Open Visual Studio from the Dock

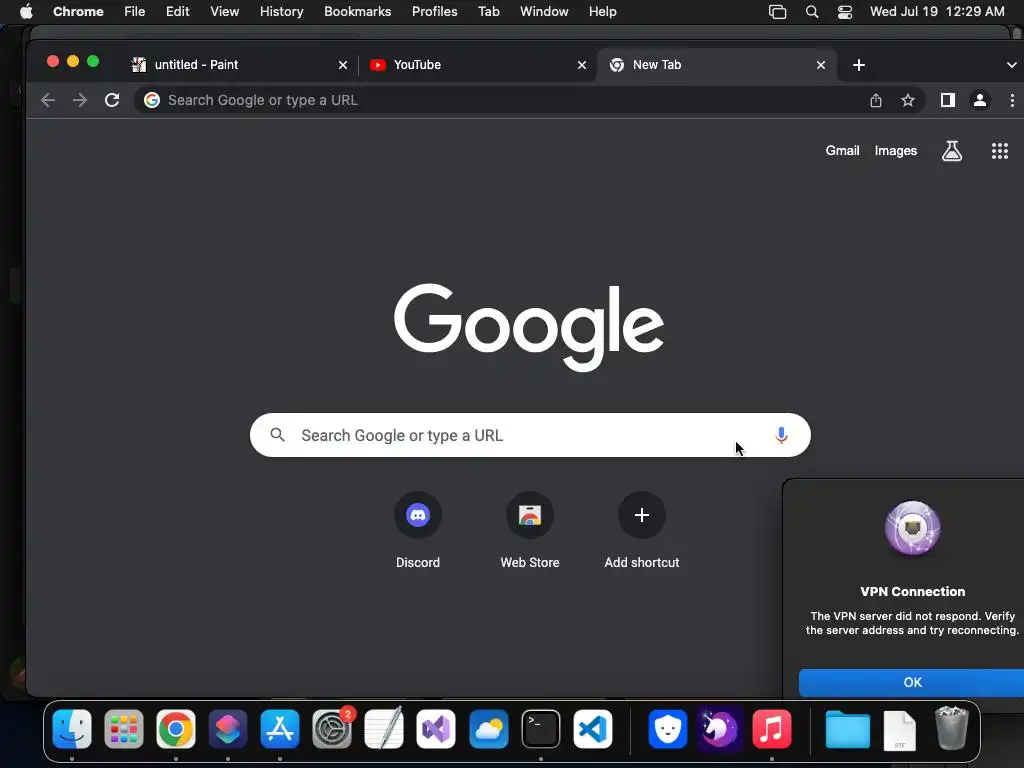pyautogui.click(x=436, y=729)
